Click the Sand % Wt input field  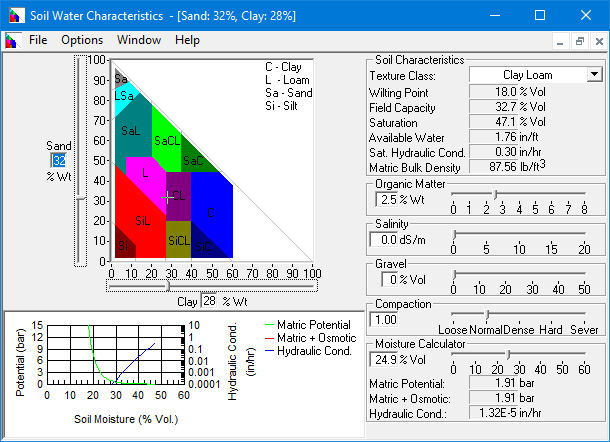pos(59,161)
